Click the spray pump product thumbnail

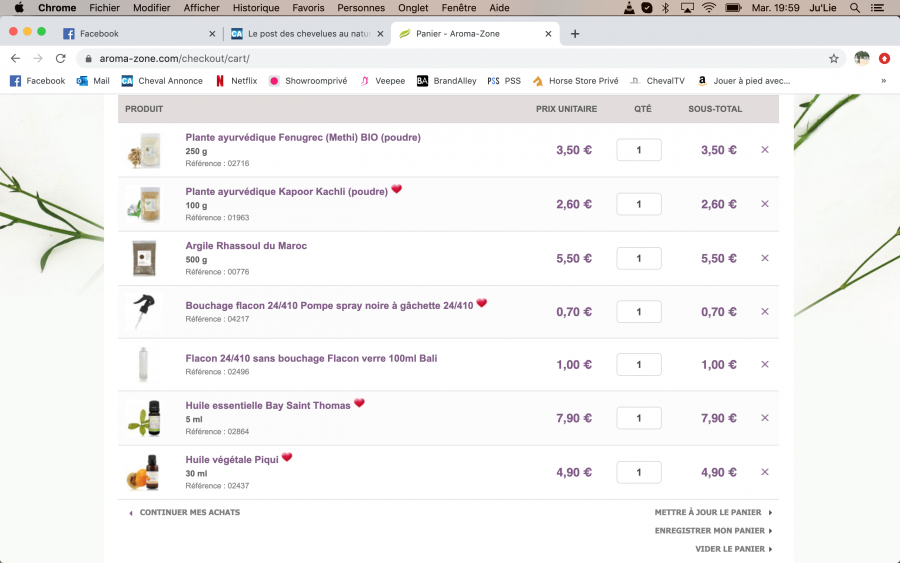[143, 312]
